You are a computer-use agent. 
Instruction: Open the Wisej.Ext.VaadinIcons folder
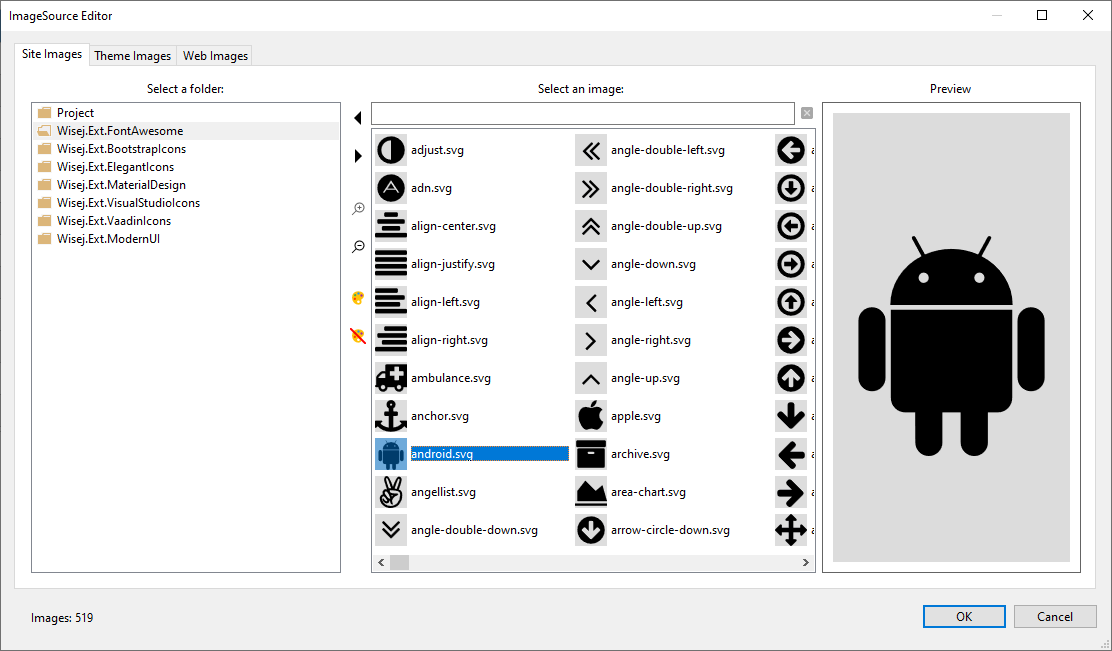pos(113,221)
